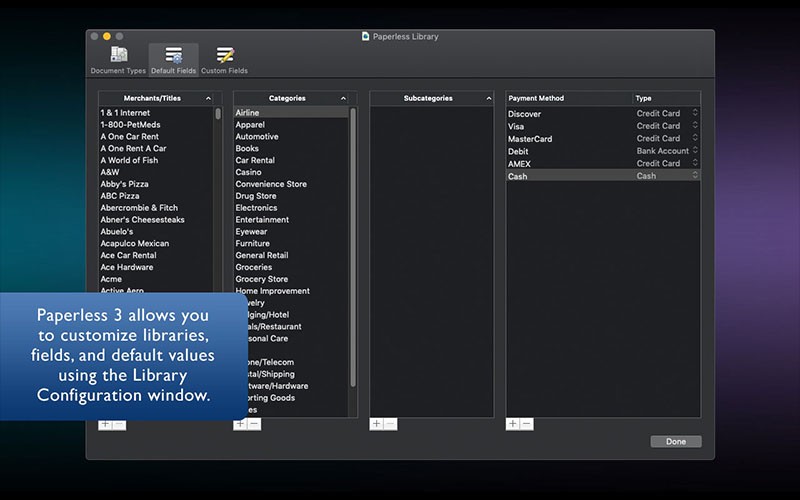The image size is (800, 500).
Task: Remove category using minus button
Action: pos(254,424)
